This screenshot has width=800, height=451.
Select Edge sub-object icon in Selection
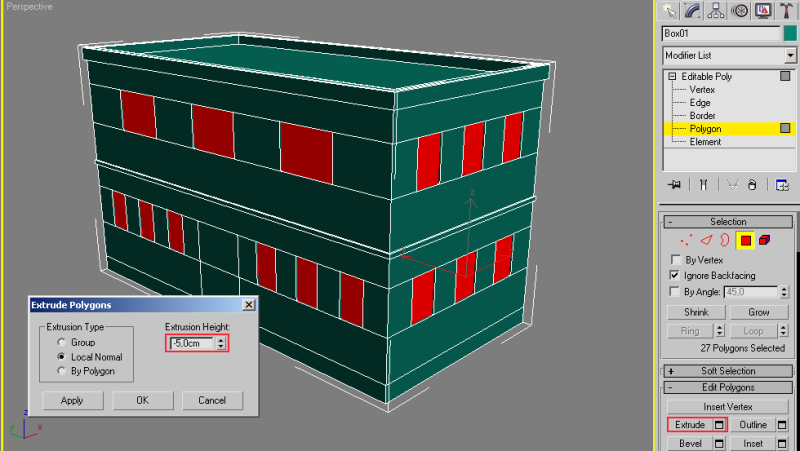pos(706,240)
